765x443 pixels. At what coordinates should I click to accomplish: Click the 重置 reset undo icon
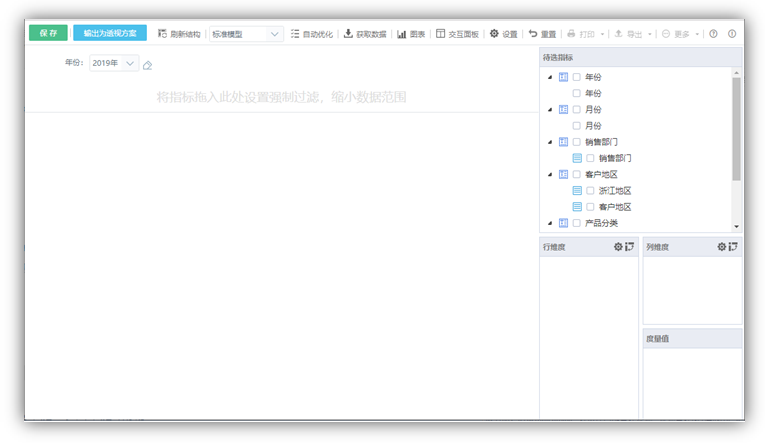pyautogui.click(x=533, y=34)
